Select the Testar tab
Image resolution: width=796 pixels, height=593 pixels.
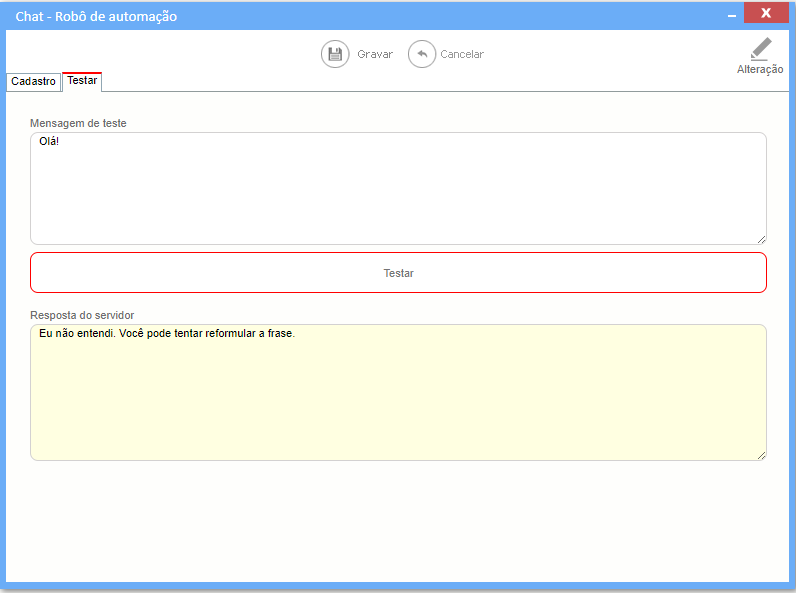82,81
